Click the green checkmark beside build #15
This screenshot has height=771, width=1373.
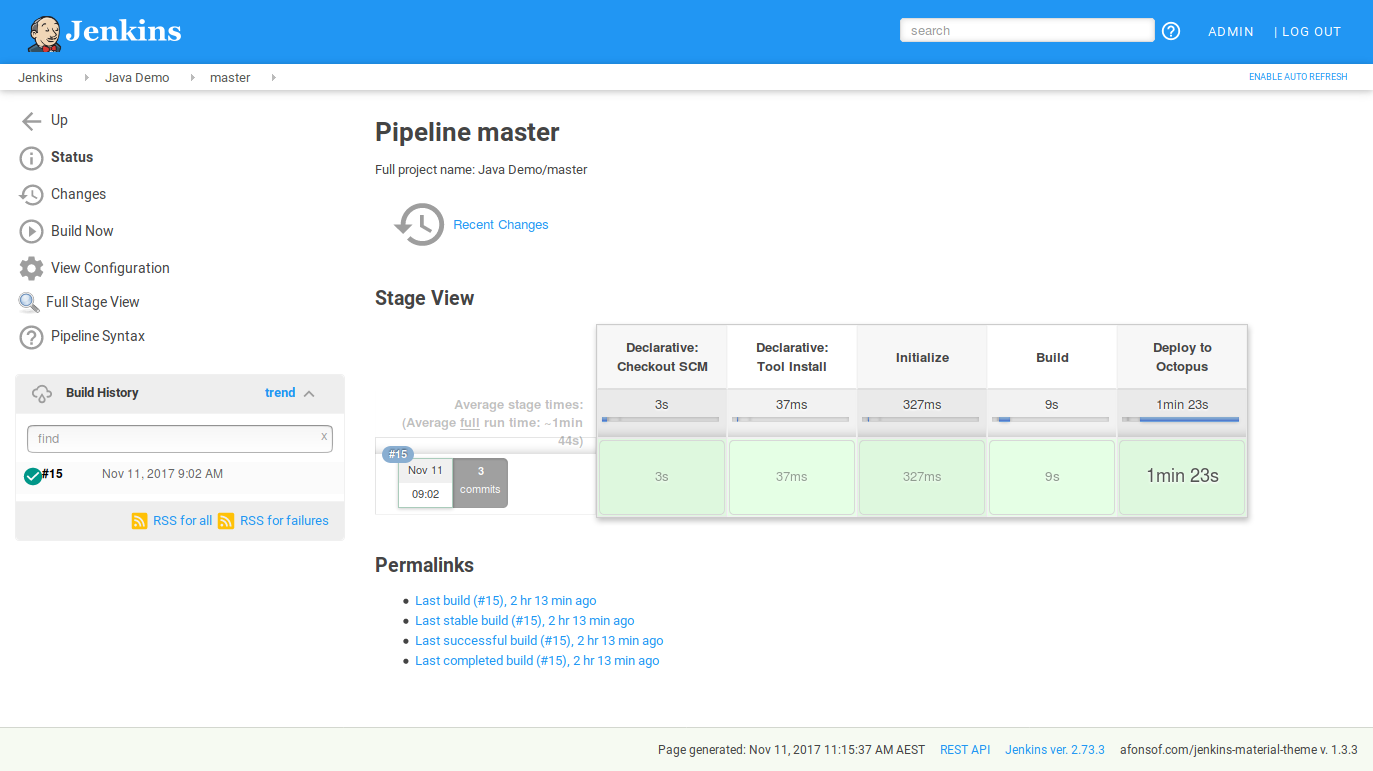point(32,476)
